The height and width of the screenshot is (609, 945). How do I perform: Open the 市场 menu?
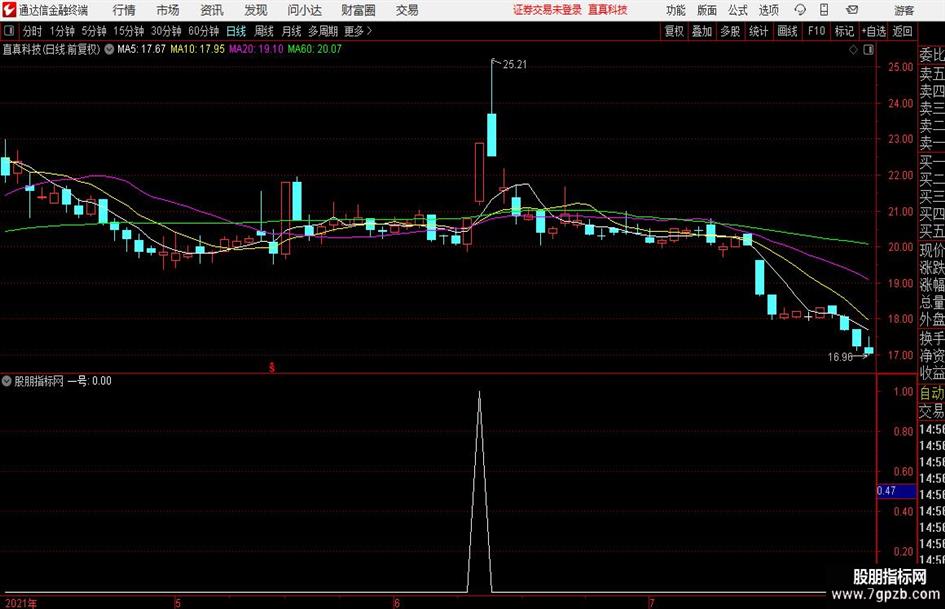point(168,10)
